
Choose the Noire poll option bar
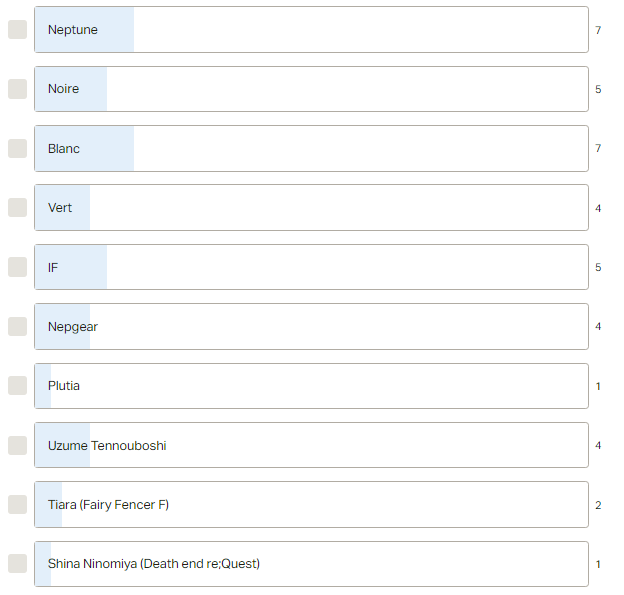[x=311, y=89]
